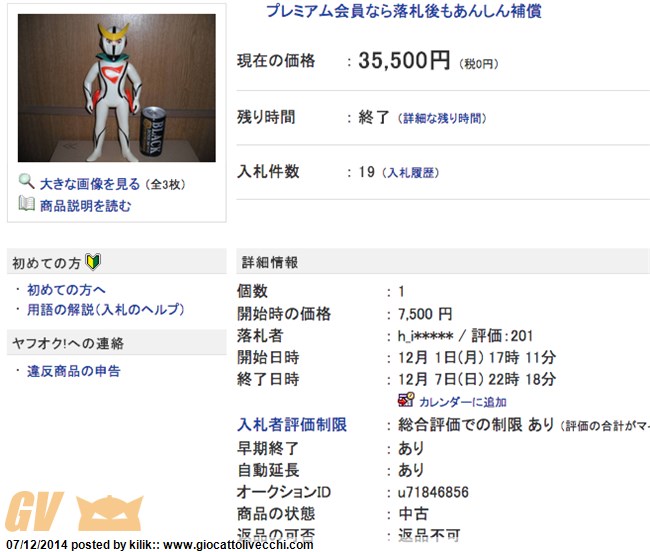
Task: Open 入札履歴 bid history link
Action: [x=411, y=172]
